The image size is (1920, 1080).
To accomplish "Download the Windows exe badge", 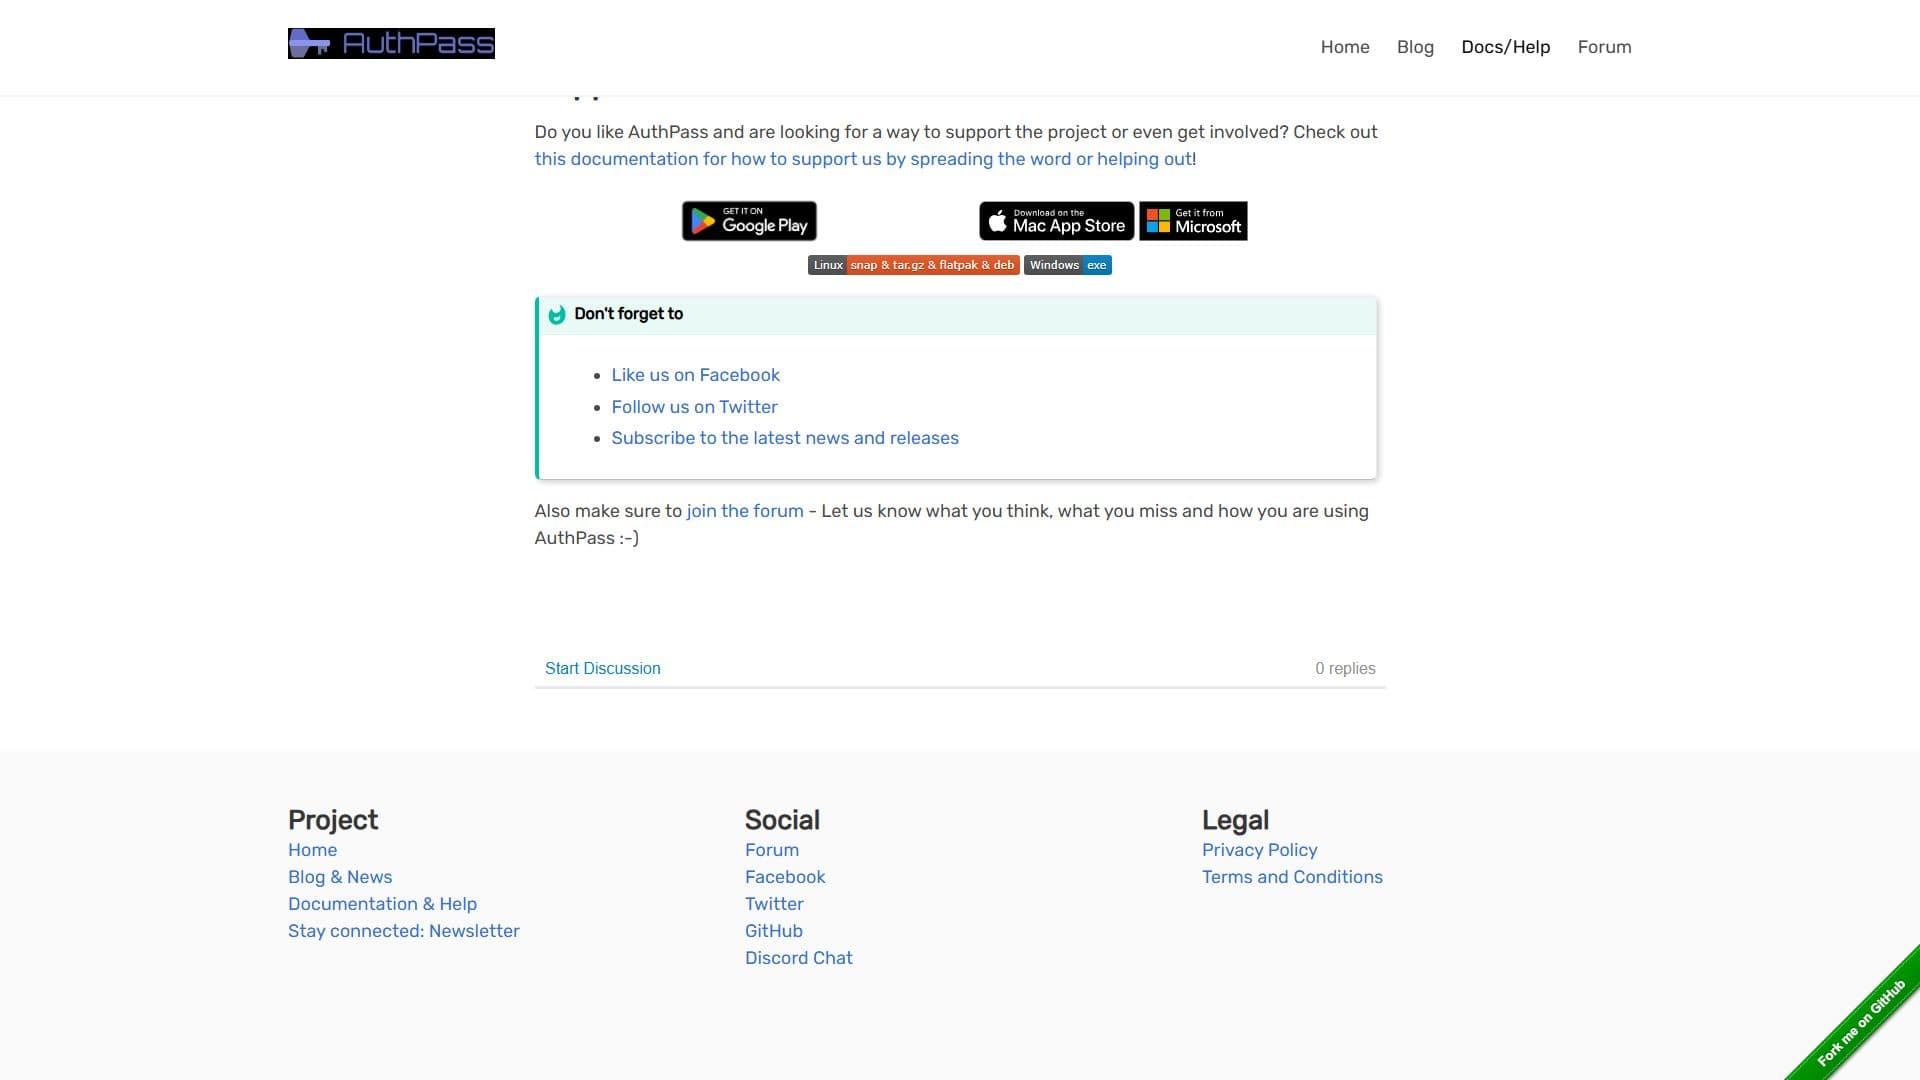I will tap(1067, 265).
